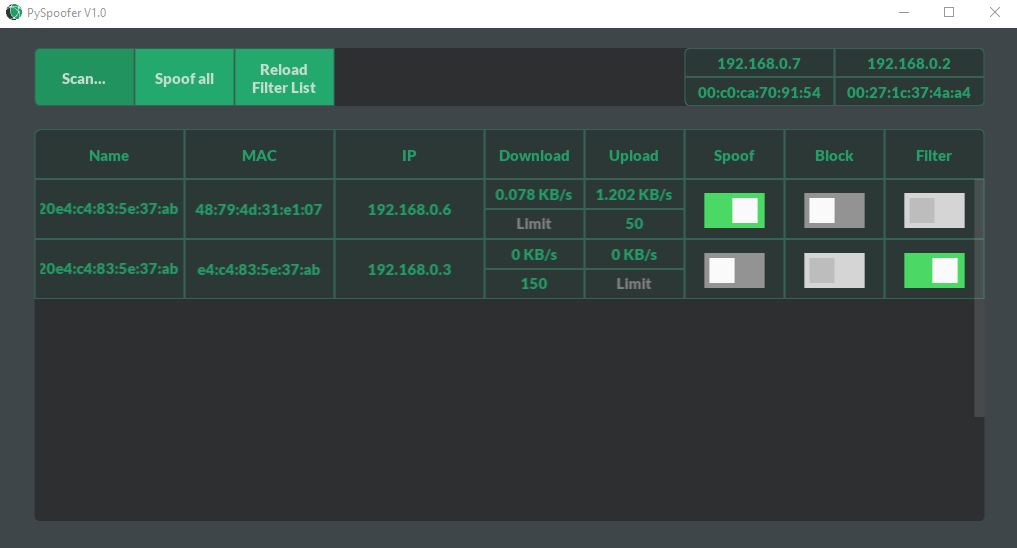Select IP cell 192.168.0.6
The width and height of the screenshot is (1017, 548).
coord(409,209)
